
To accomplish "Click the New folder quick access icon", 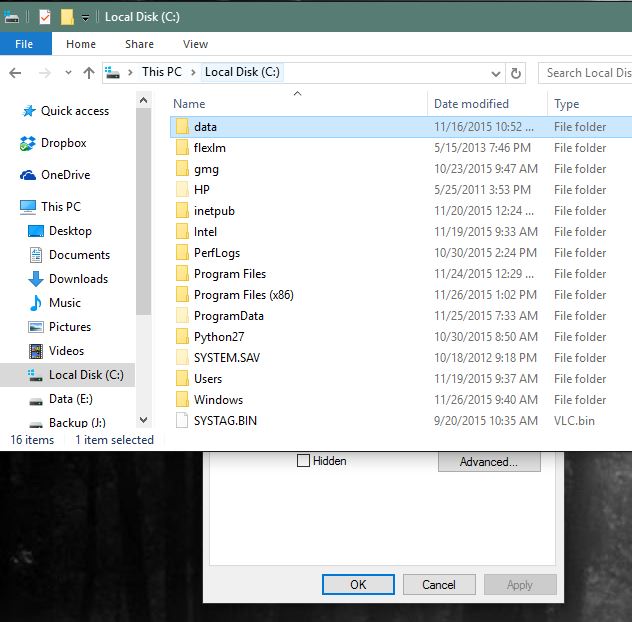I will (x=67, y=17).
